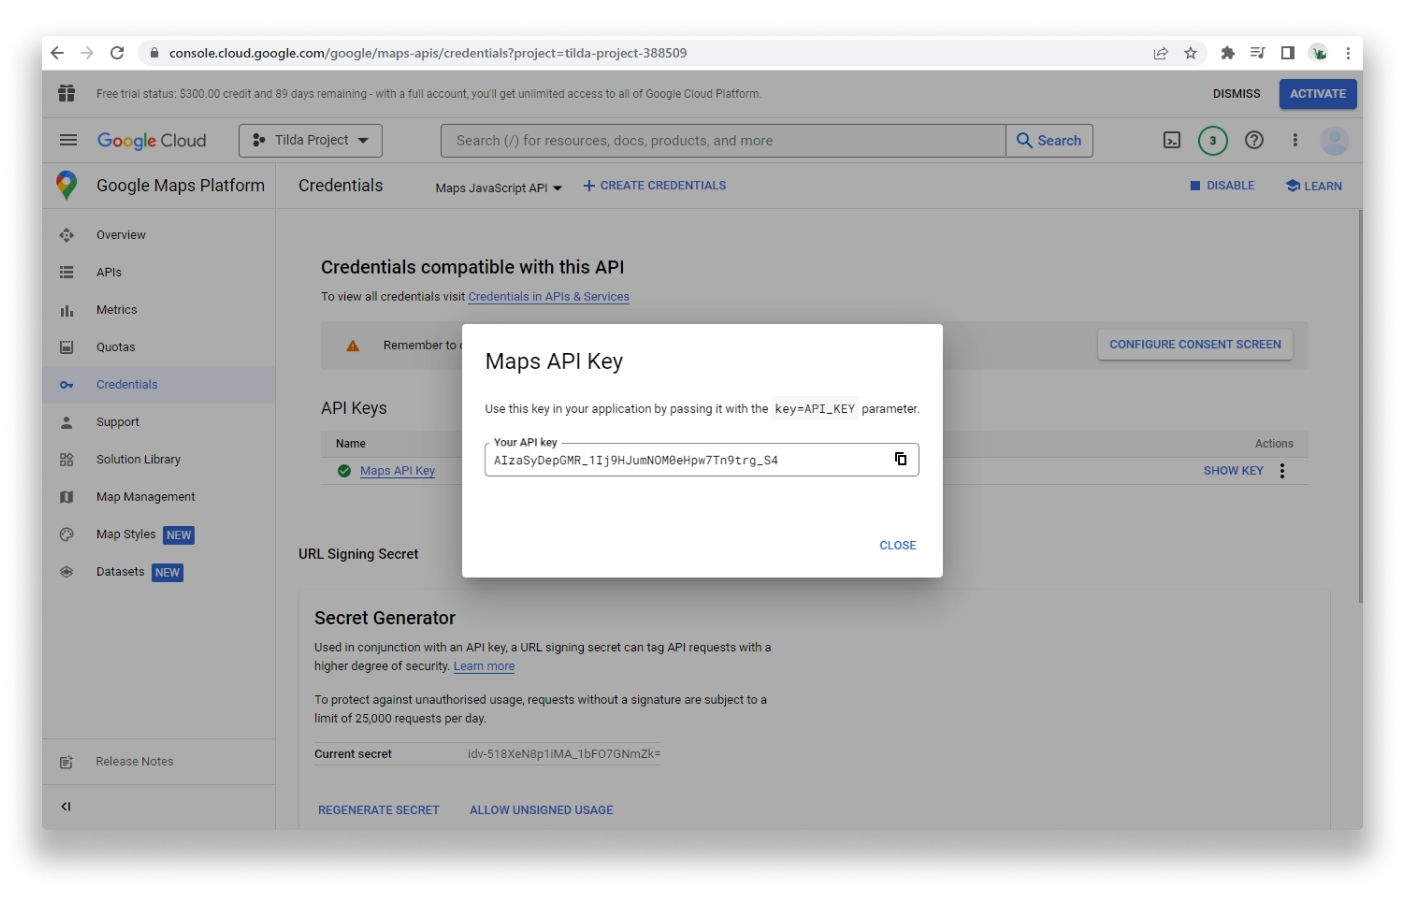Open the Google account avatar
1406x907 pixels.
click(x=1334, y=140)
